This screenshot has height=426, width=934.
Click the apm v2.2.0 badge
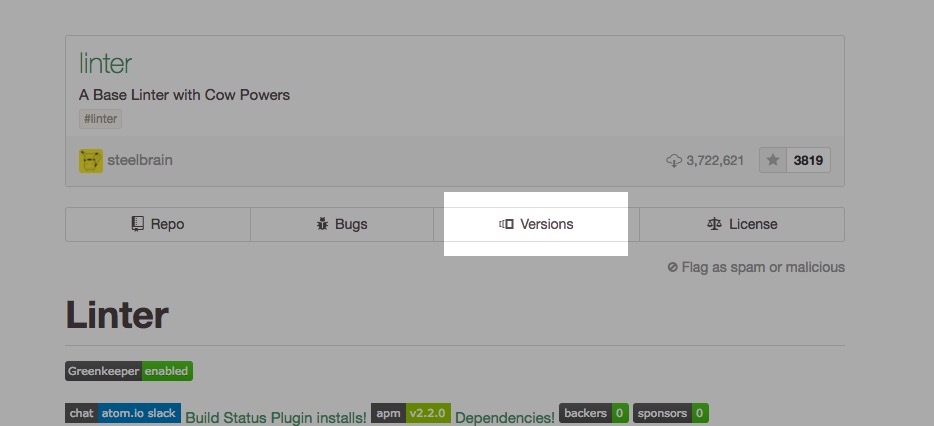pos(411,413)
